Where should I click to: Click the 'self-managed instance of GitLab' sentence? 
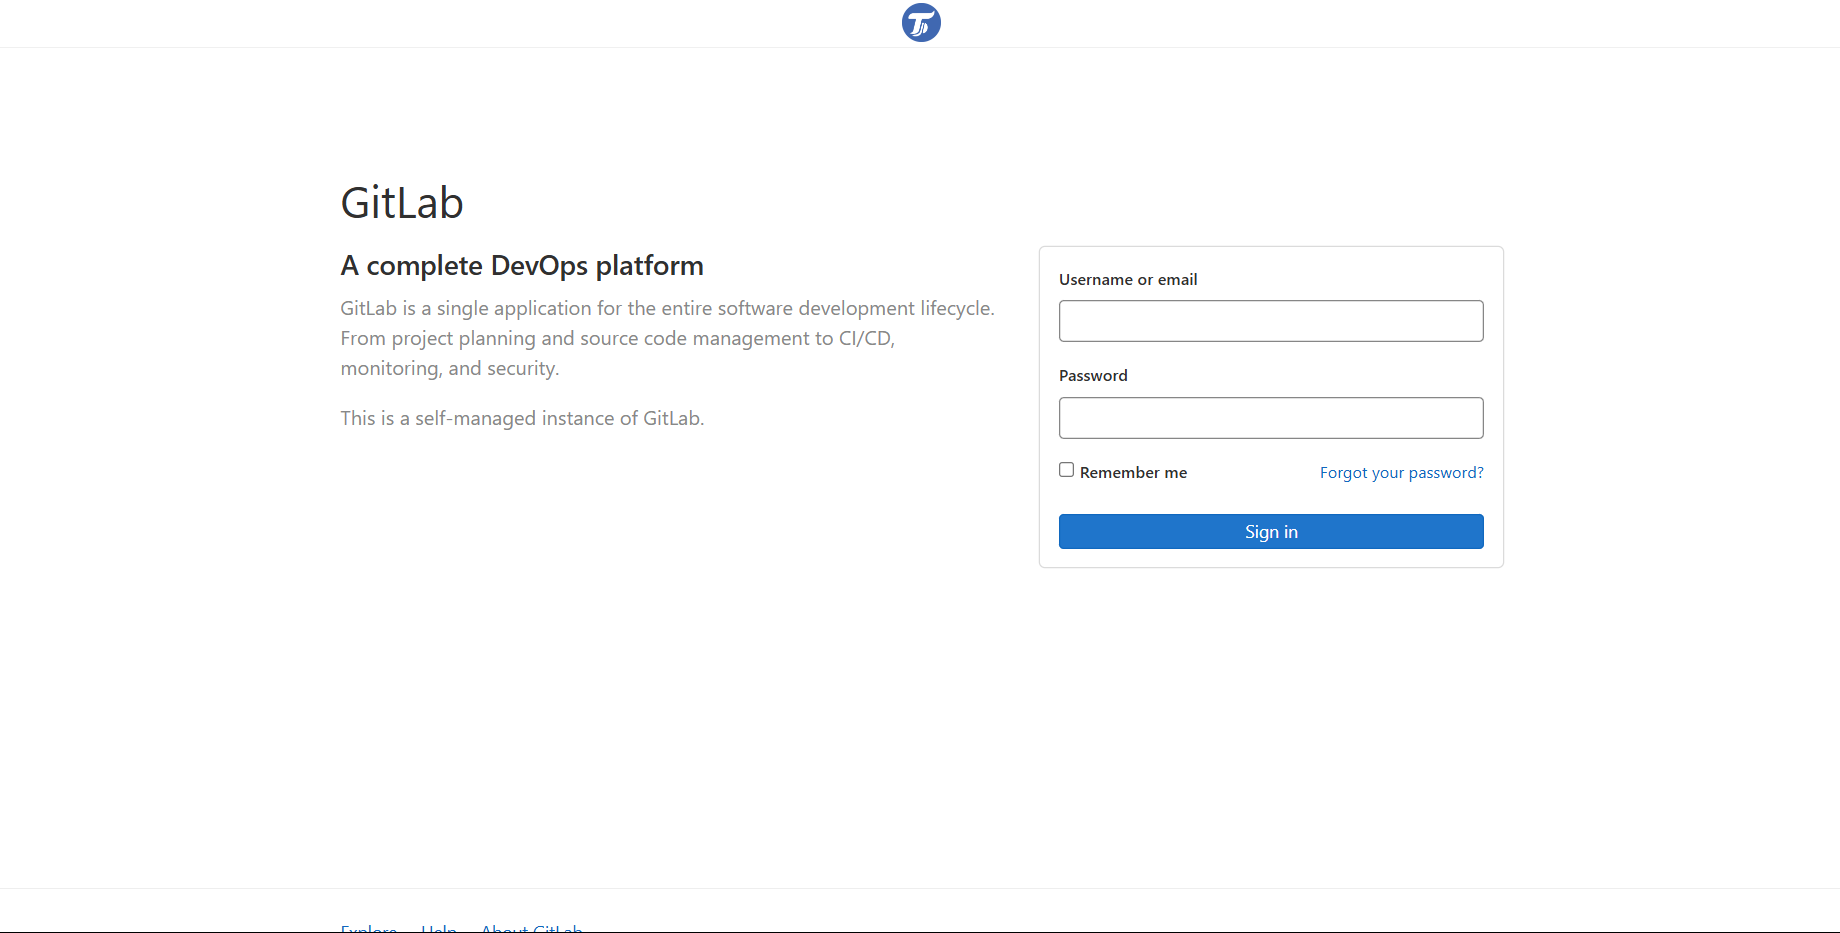click(522, 418)
